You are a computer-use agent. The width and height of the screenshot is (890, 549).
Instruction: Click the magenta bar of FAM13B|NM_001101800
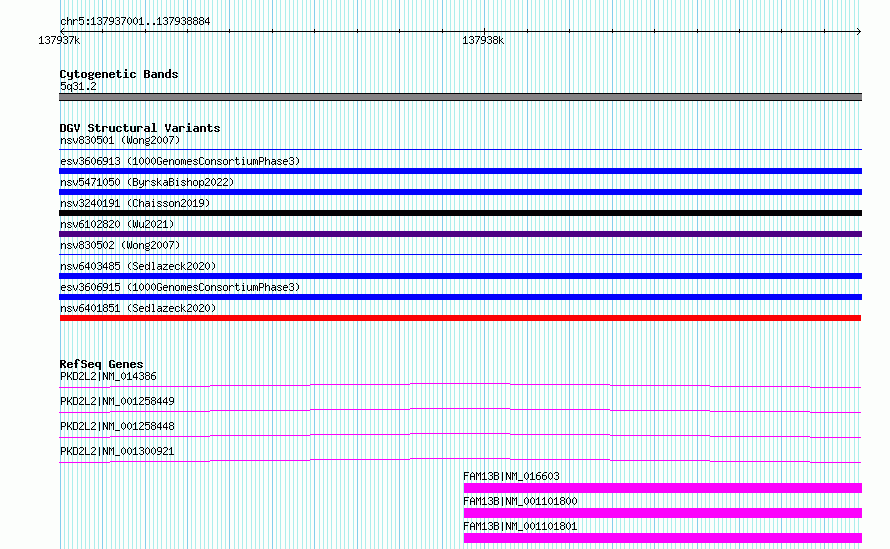tap(662, 513)
